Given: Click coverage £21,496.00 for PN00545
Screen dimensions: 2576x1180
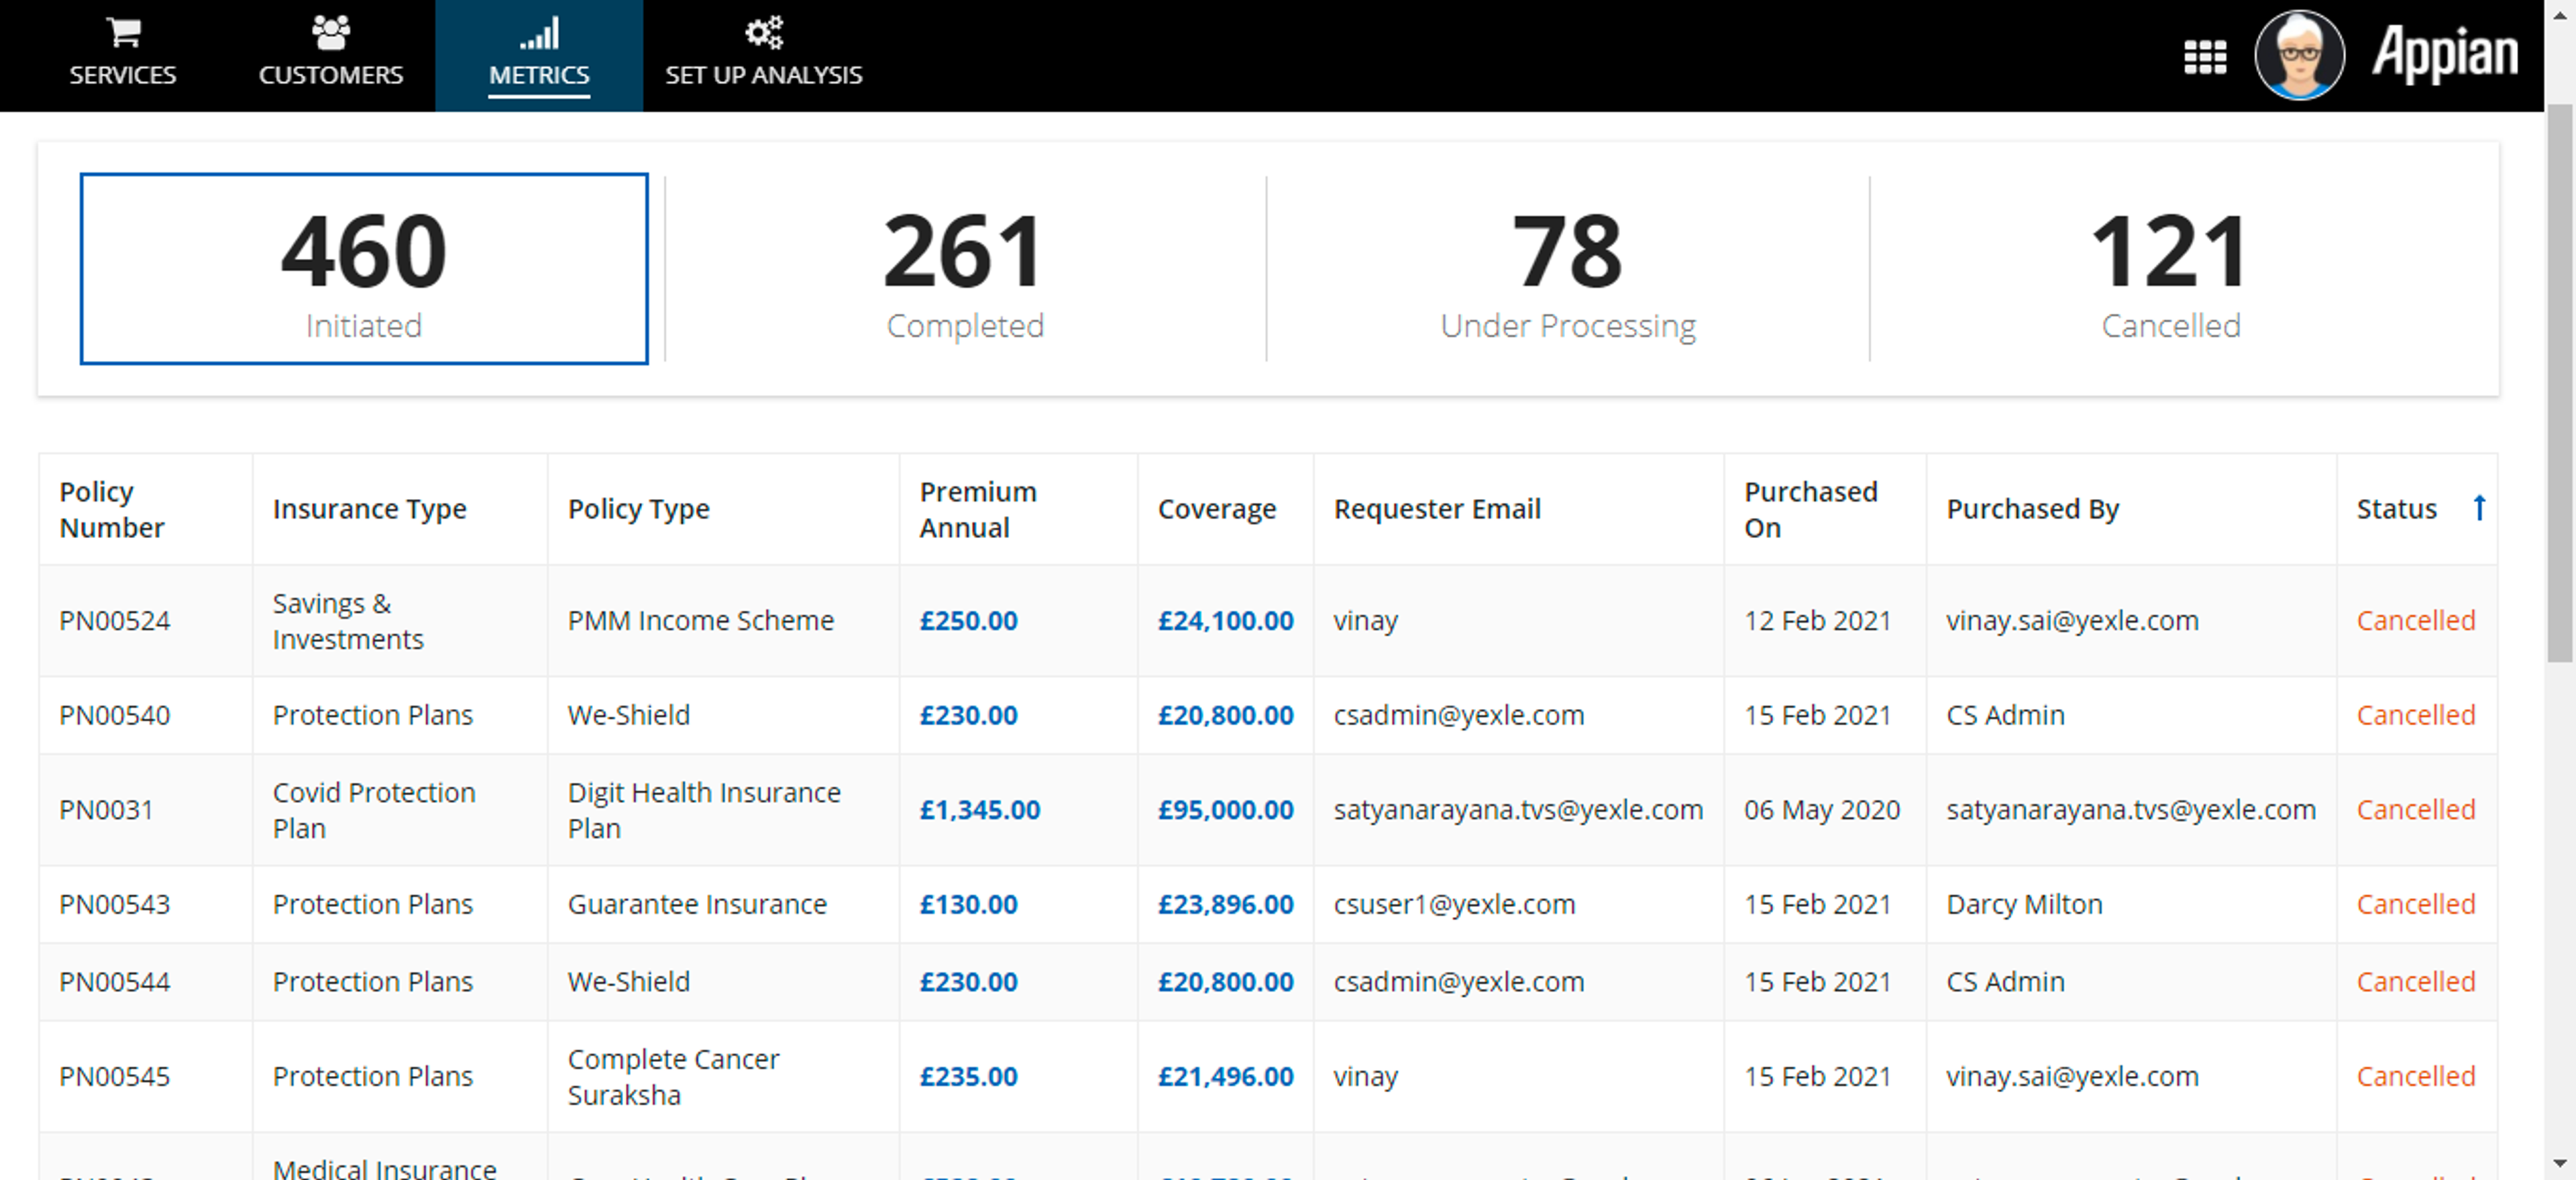Looking at the screenshot, I should click(1226, 1077).
